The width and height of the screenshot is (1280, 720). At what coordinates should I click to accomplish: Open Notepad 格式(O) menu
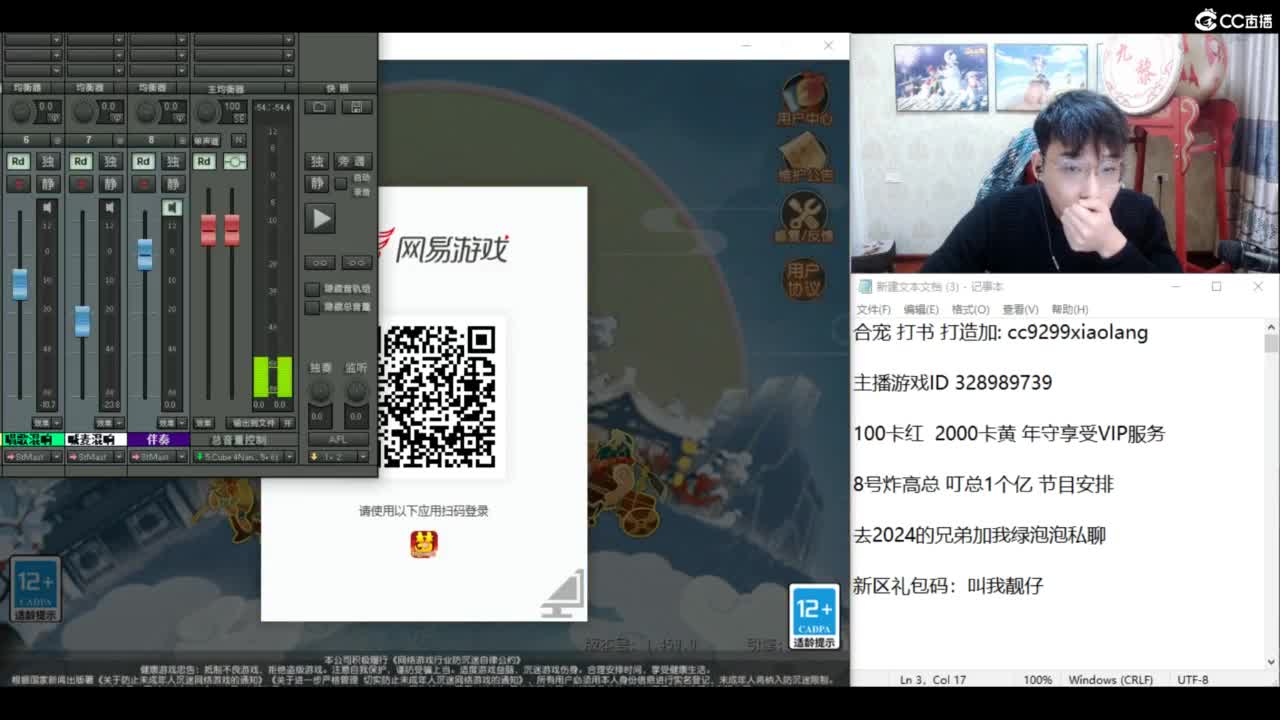pyautogui.click(x=970, y=309)
